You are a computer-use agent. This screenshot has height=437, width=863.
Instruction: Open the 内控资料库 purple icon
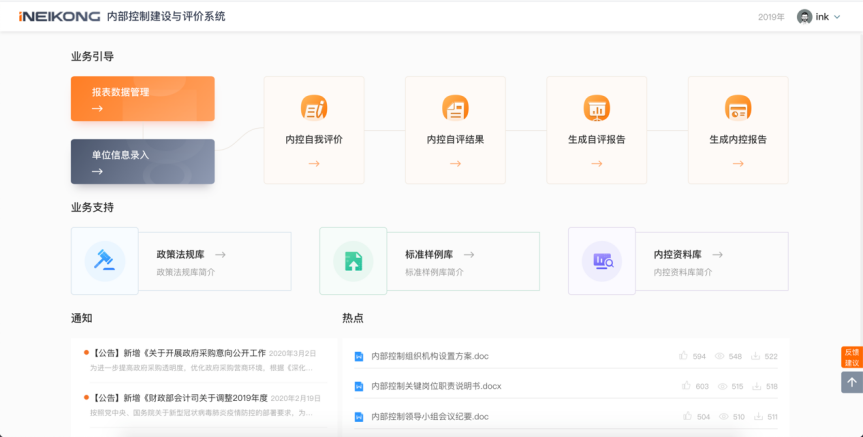tap(602, 261)
